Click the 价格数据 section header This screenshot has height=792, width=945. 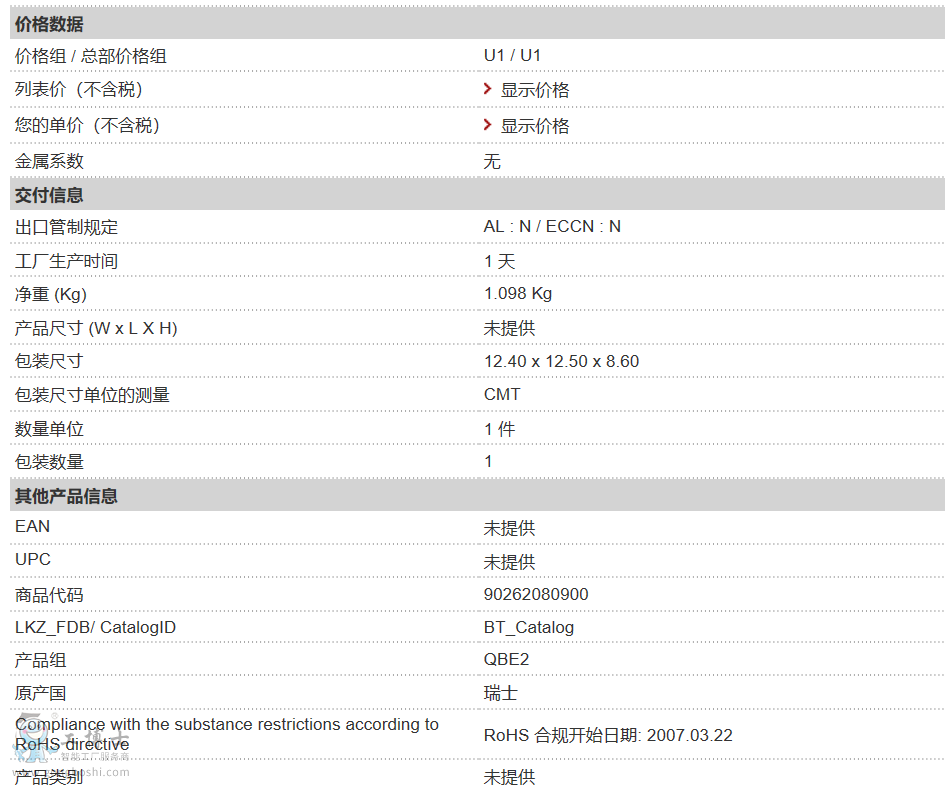(x=49, y=24)
